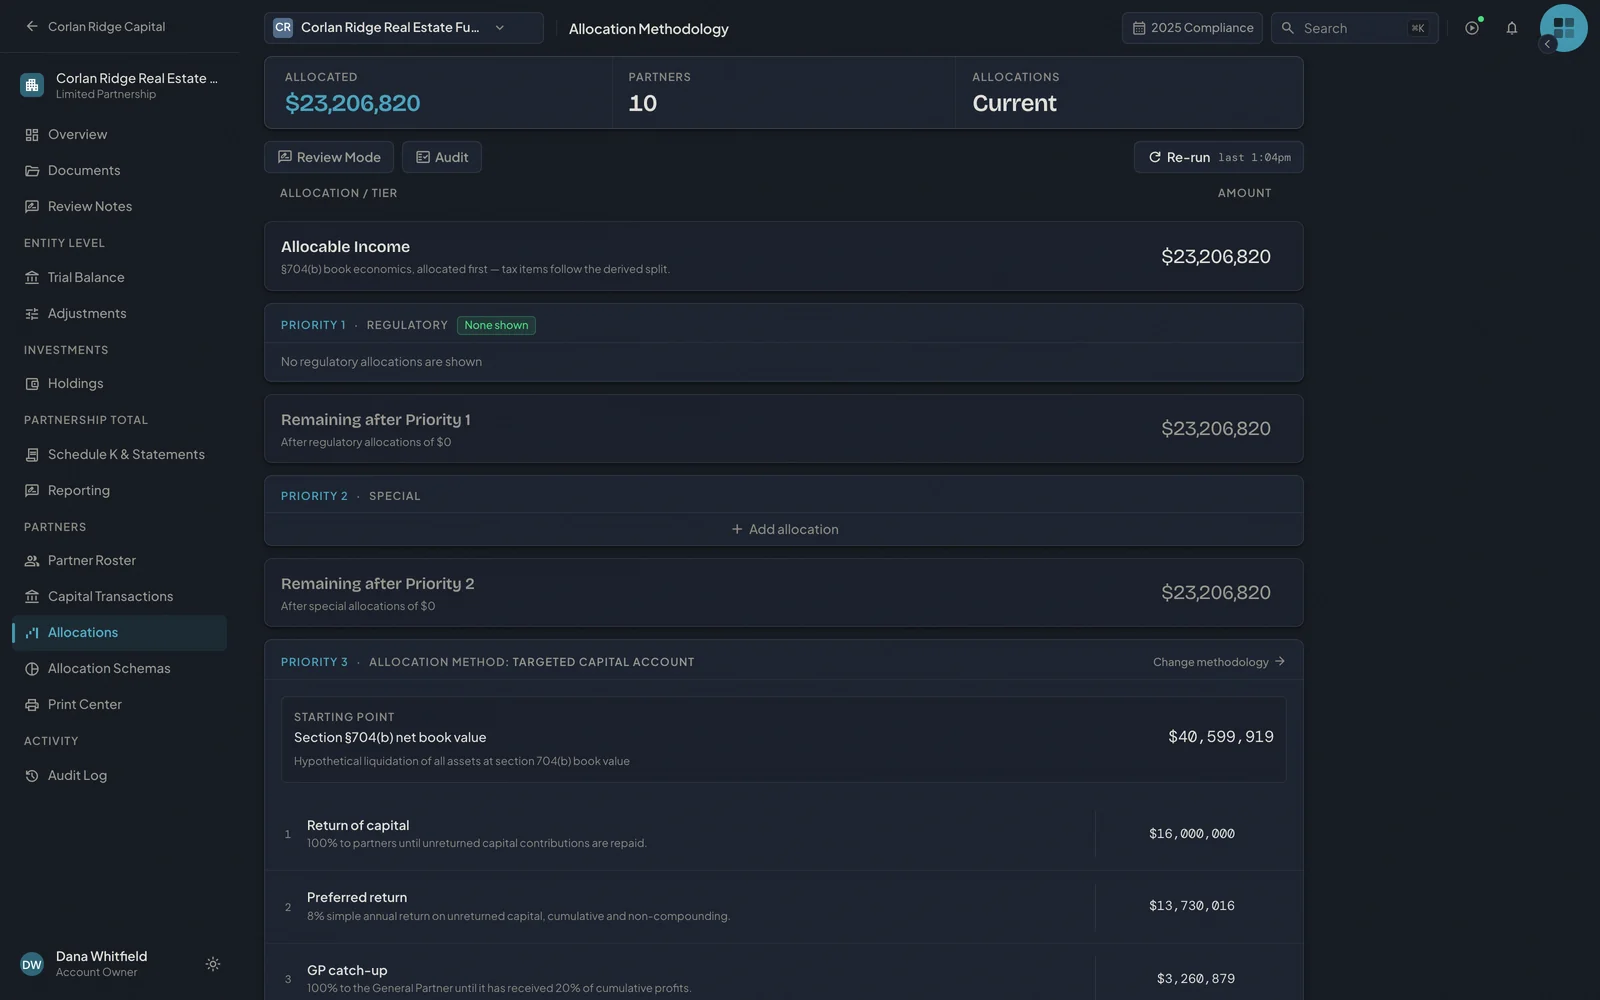Click Section §704(b) net book value
Image resolution: width=1600 pixels, height=1000 pixels.
coord(390,737)
